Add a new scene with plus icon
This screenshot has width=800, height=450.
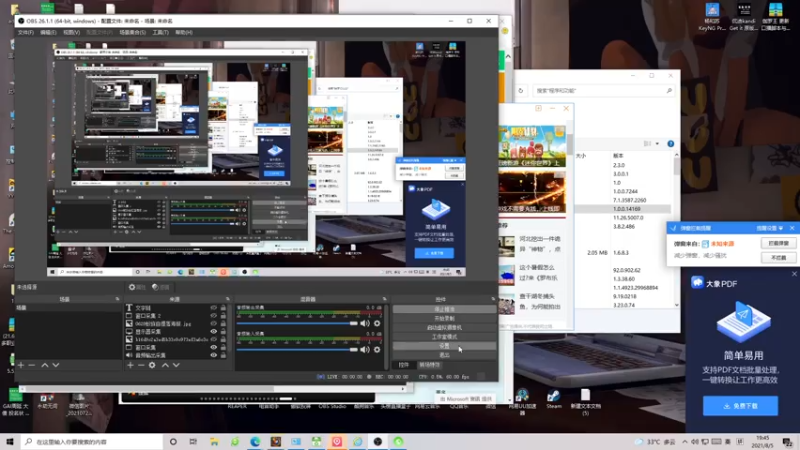point(21,365)
